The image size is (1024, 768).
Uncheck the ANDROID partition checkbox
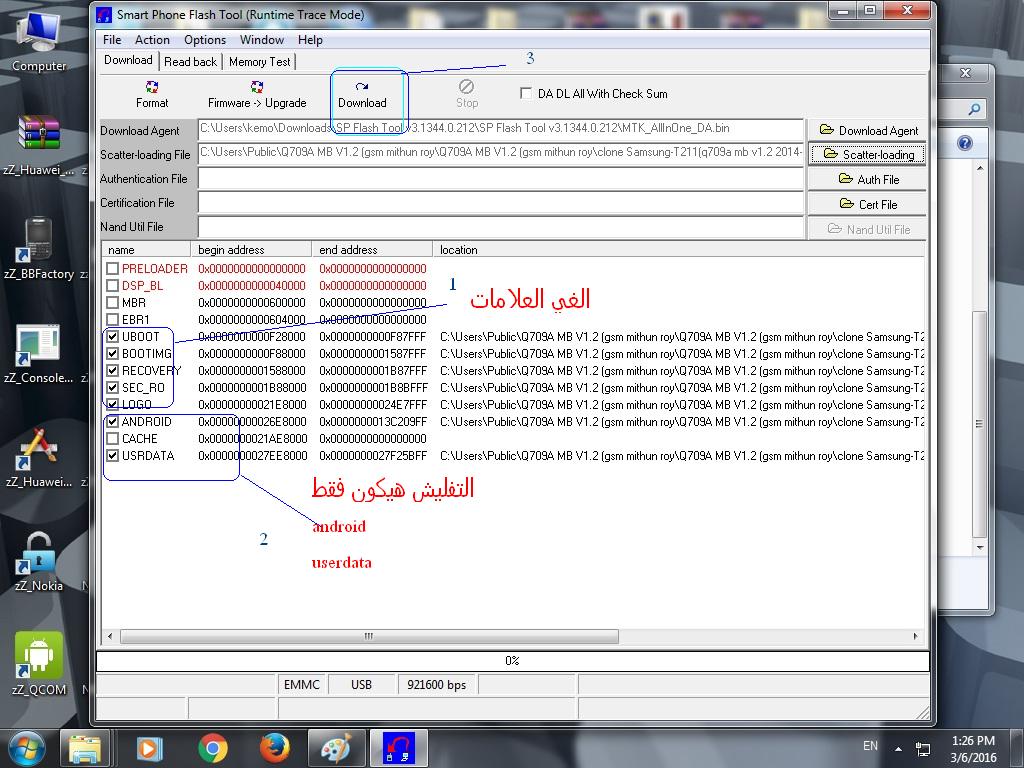click(x=112, y=421)
